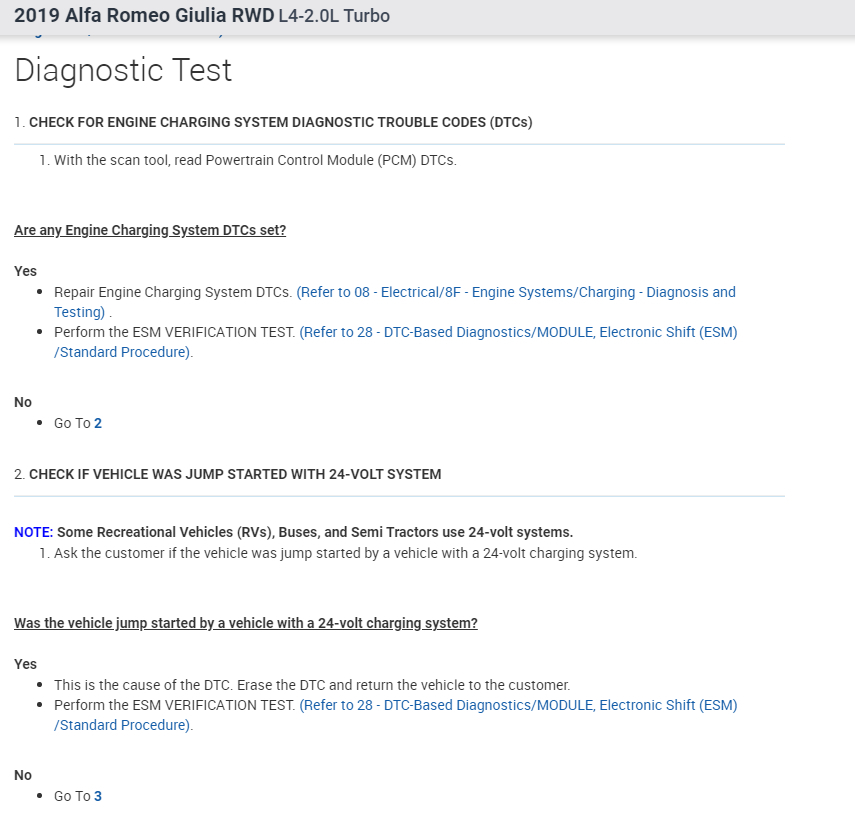Click the "read Powertrain Control Module DTCs" instruction
The image size is (855, 827).
coord(255,160)
